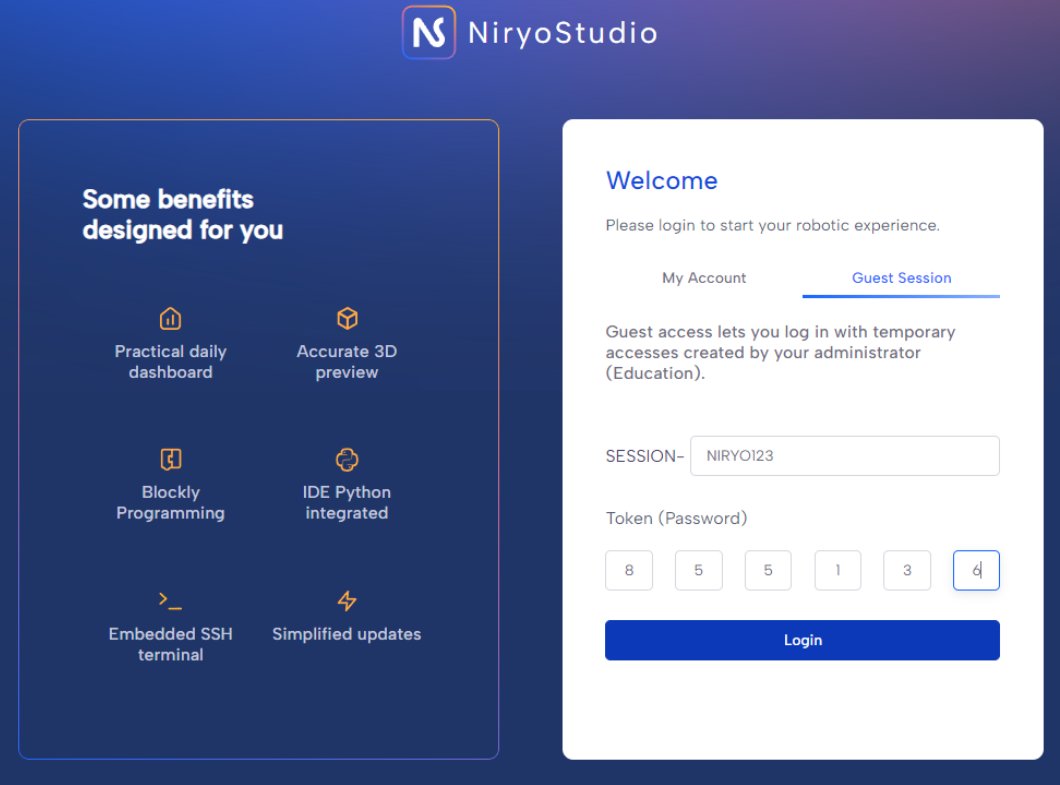Click the IDE Python integrated icon
This screenshot has height=785, width=1060.
point(347,460)
